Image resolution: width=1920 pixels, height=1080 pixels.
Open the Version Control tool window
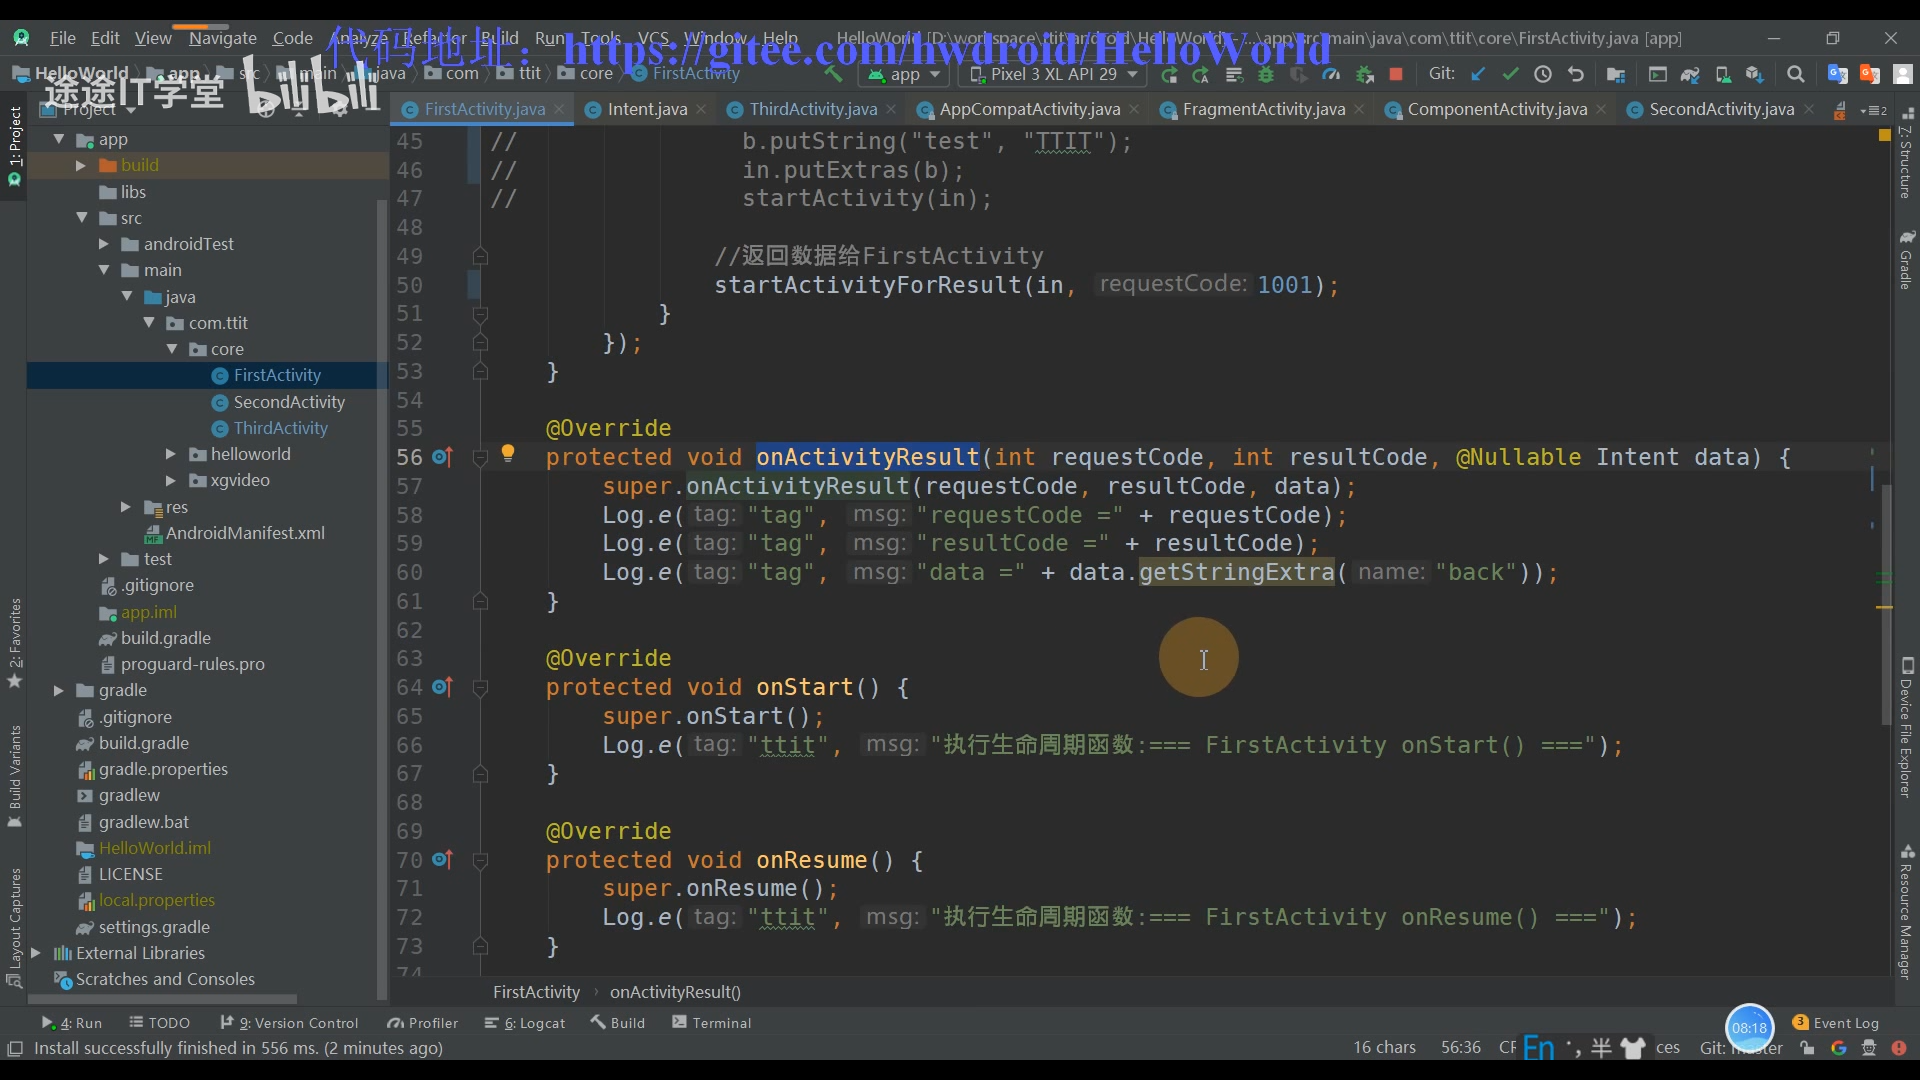[289, 1023]
